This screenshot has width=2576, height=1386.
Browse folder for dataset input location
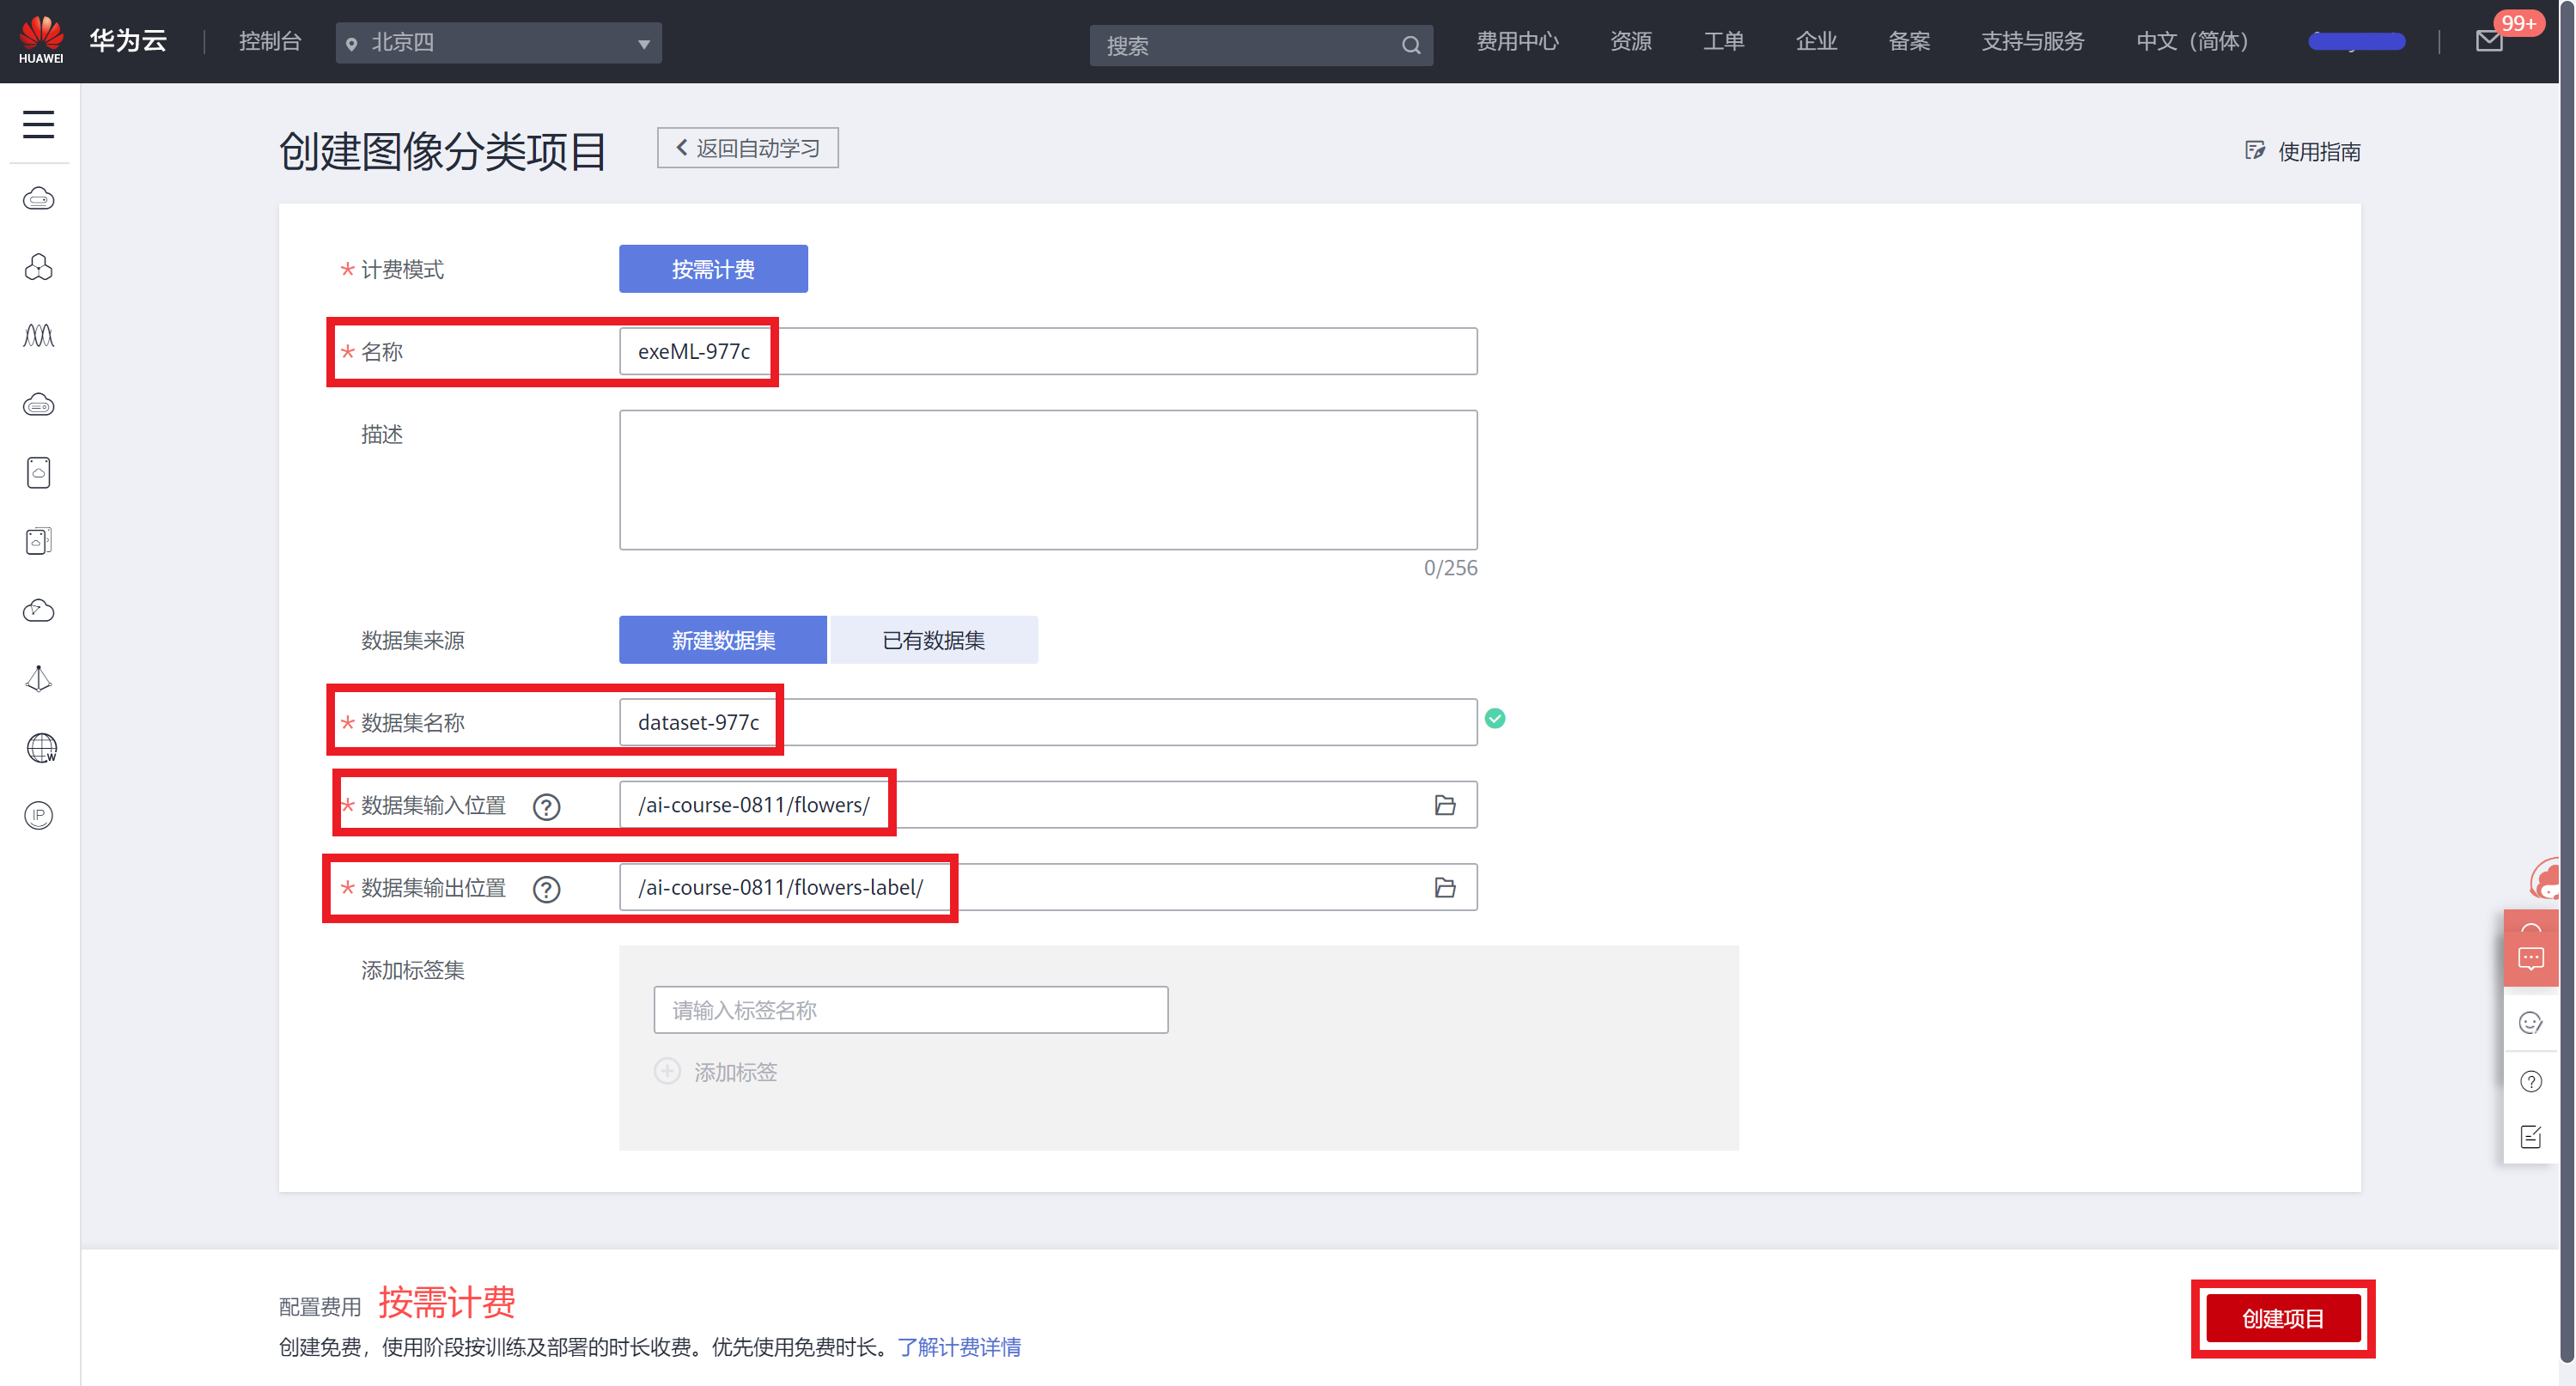click(x=1444, y=805)
